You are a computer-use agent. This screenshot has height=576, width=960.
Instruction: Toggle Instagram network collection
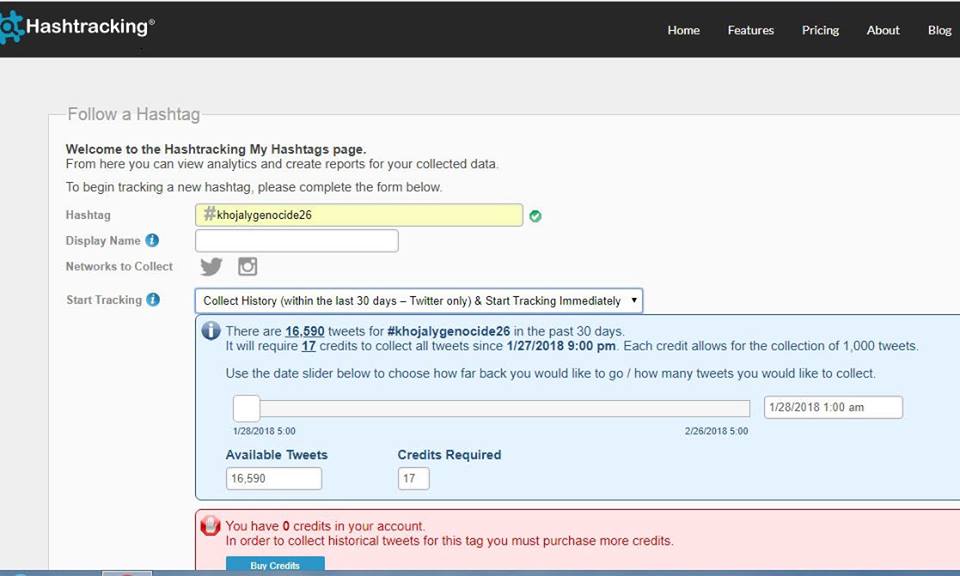click(247, 266)
